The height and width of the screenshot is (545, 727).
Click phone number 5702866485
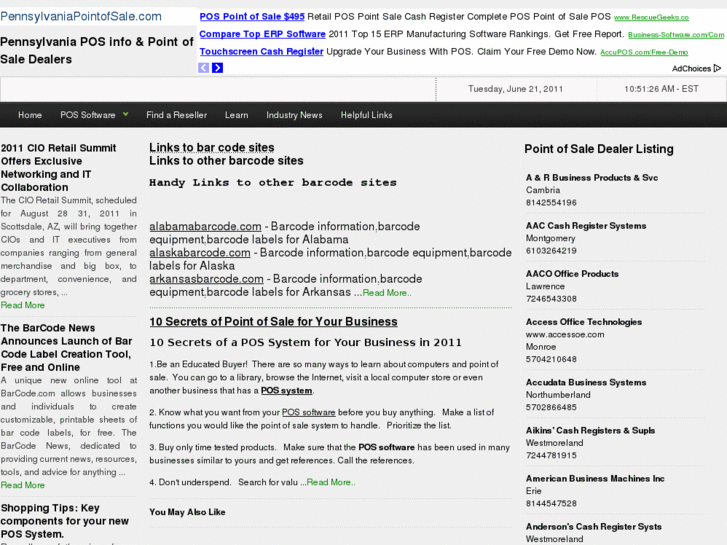click(x=551, y=407)
